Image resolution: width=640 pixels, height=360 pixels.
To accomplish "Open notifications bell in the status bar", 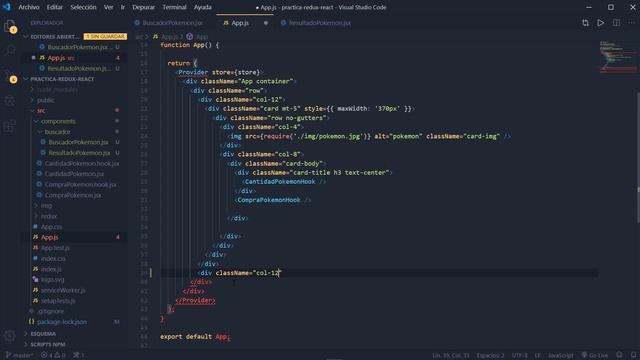I will tap(633, 355).
